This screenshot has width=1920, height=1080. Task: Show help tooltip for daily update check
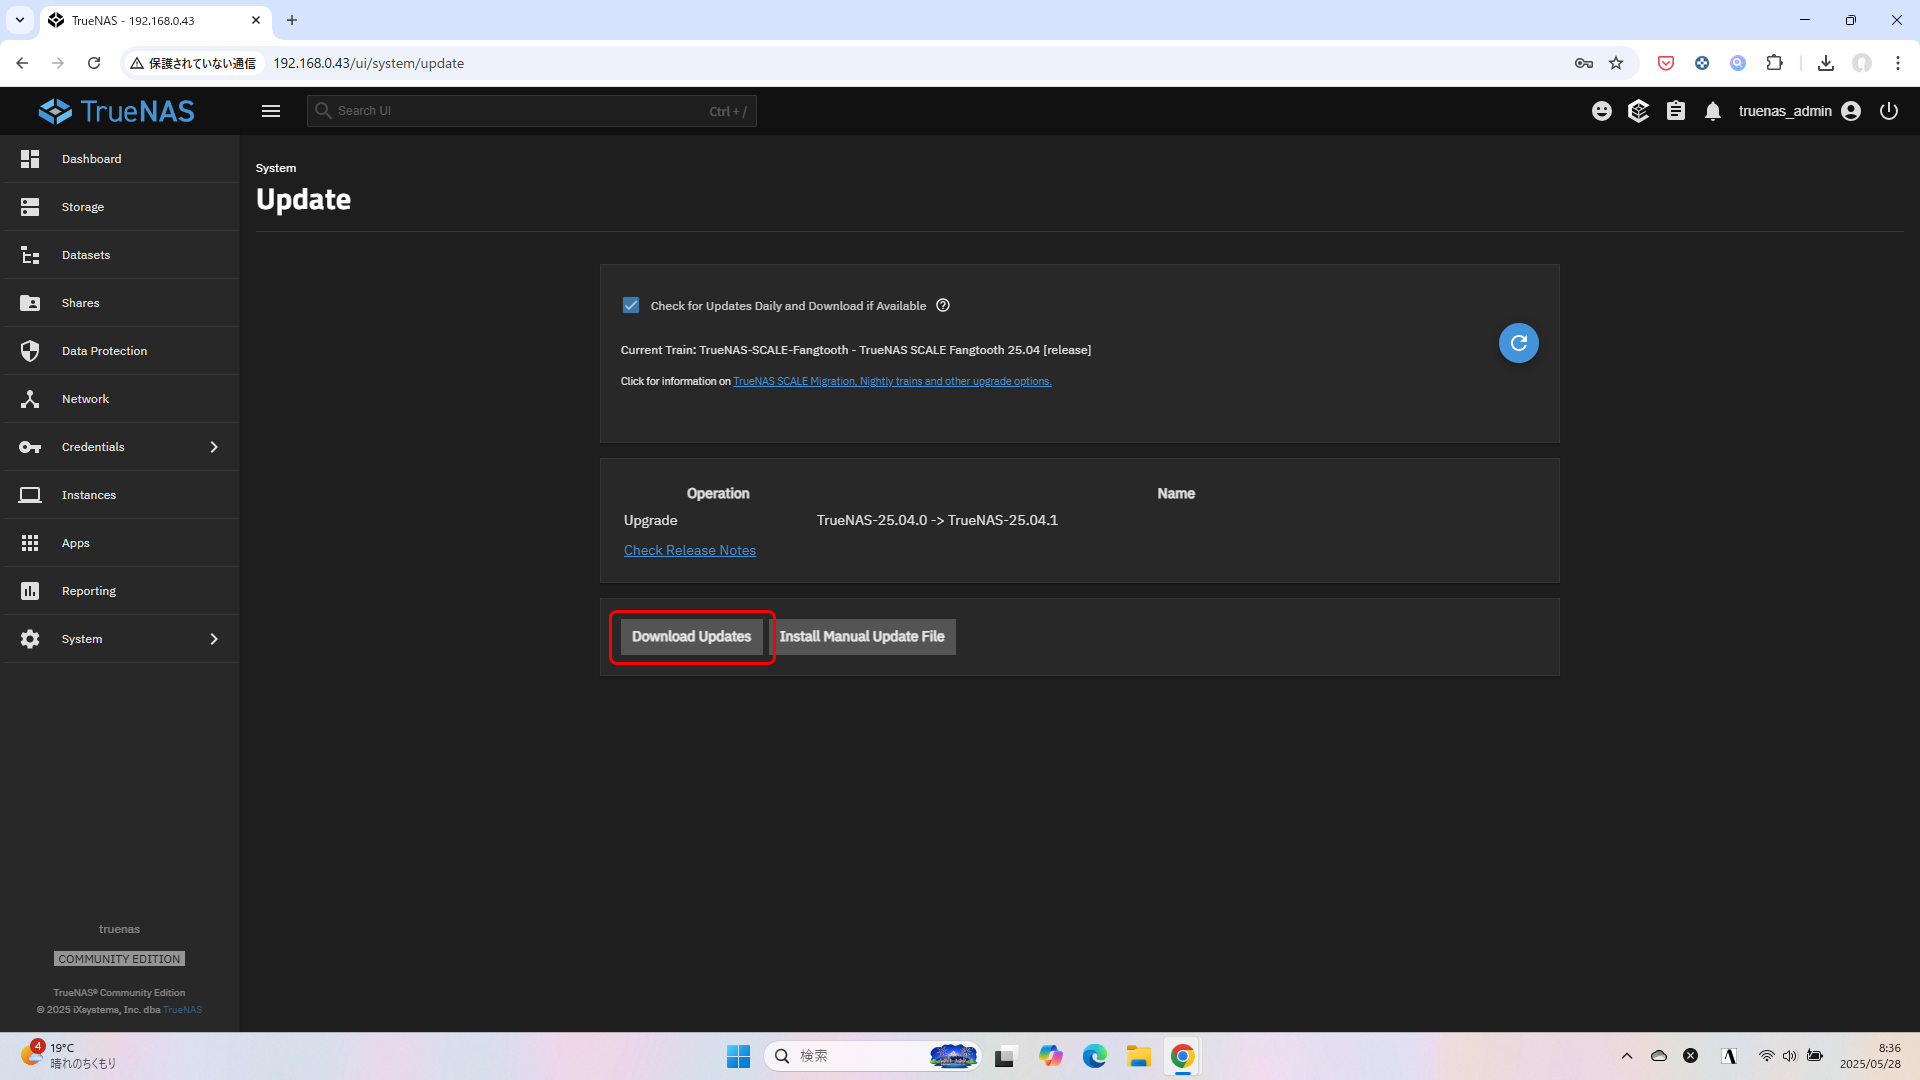pos(943,305)
